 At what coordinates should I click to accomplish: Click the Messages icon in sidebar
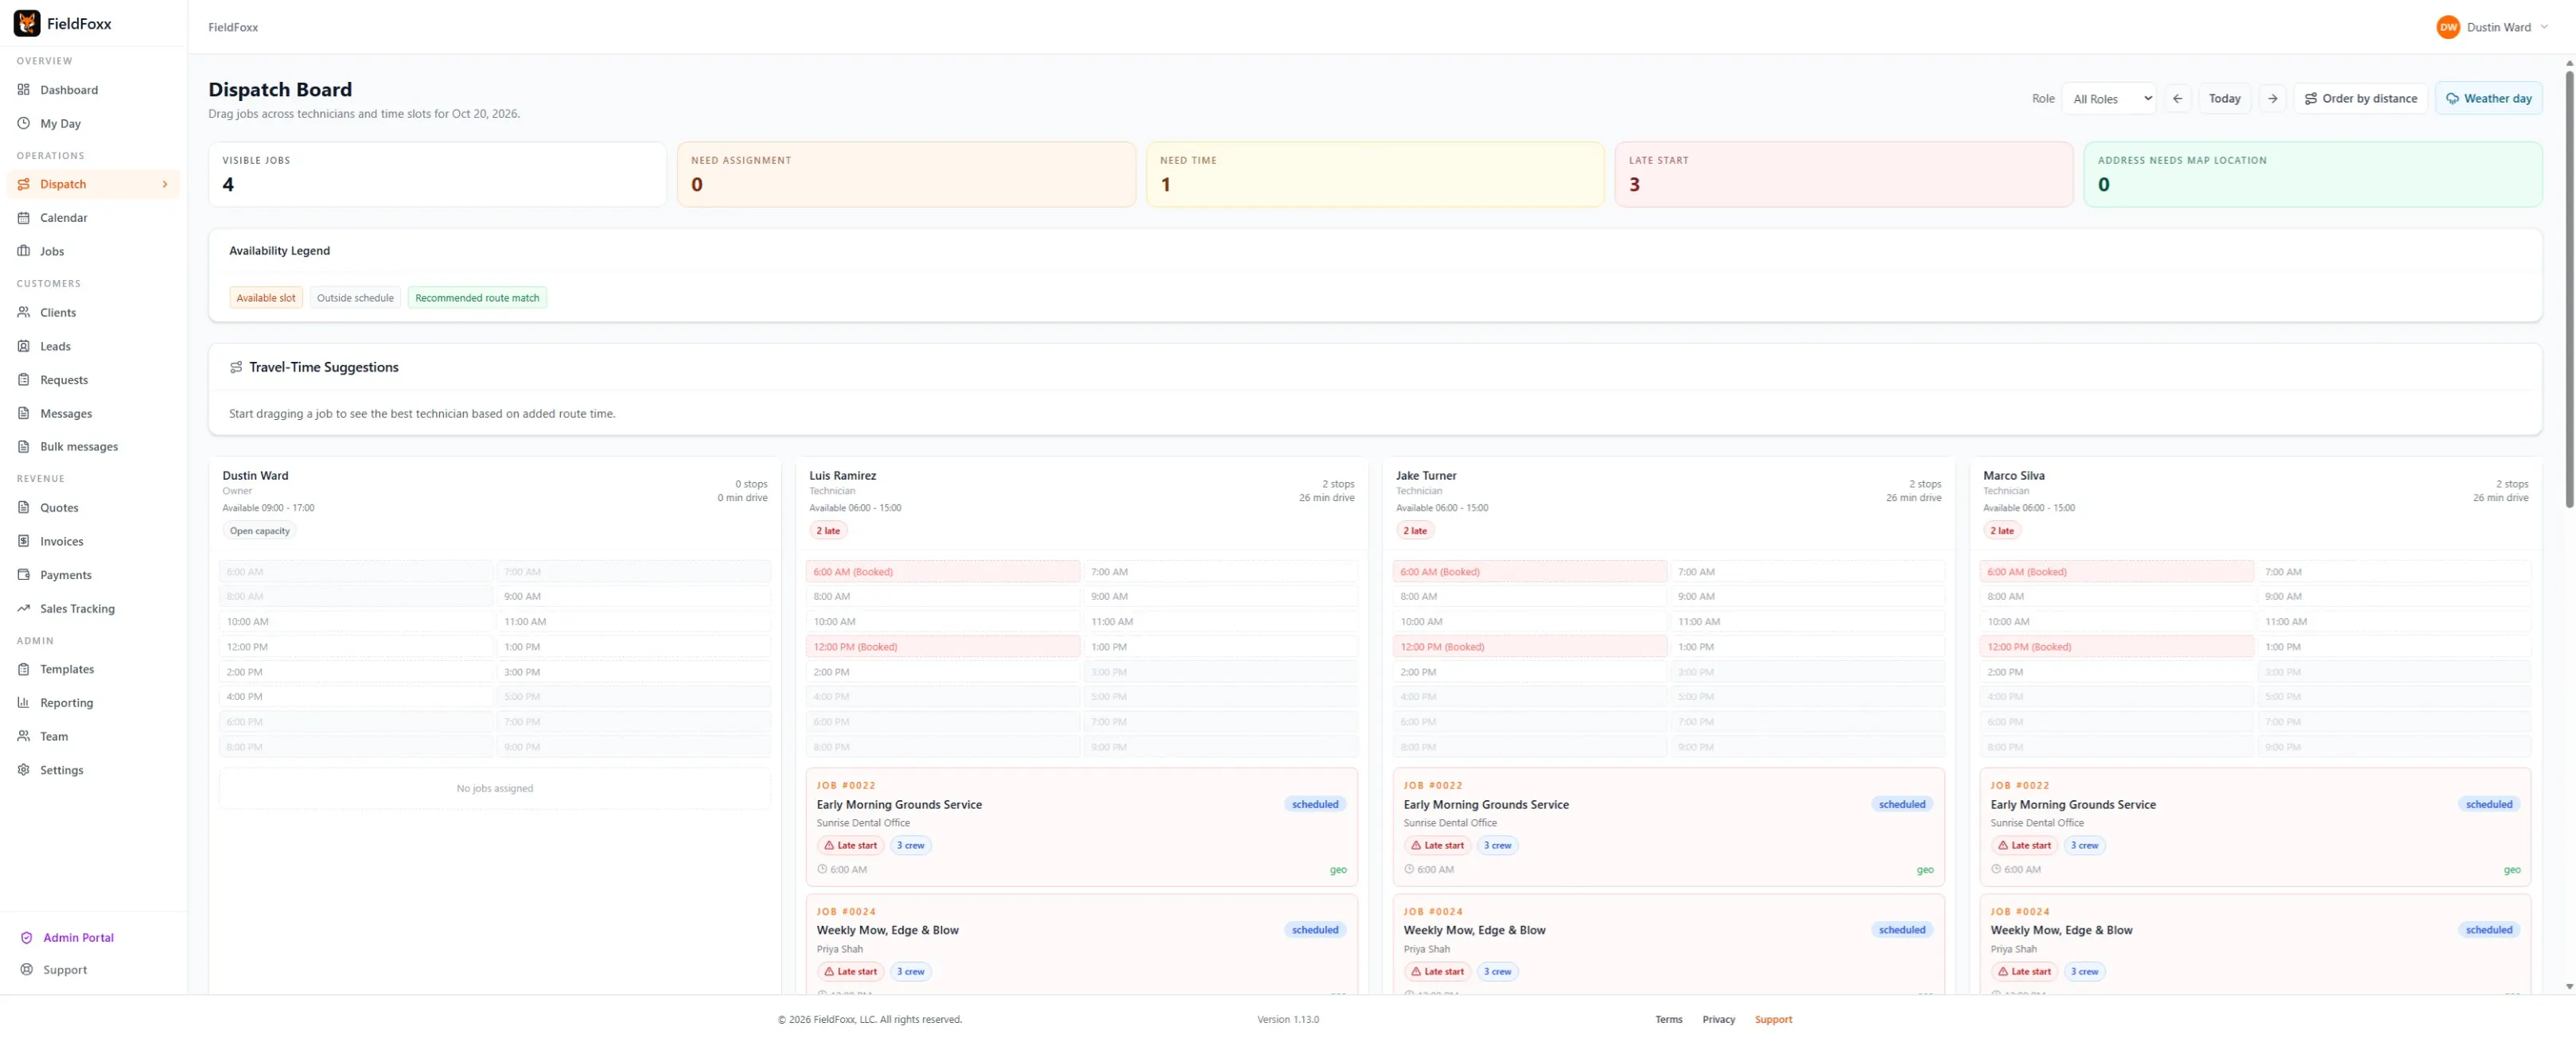coord(24,414)
